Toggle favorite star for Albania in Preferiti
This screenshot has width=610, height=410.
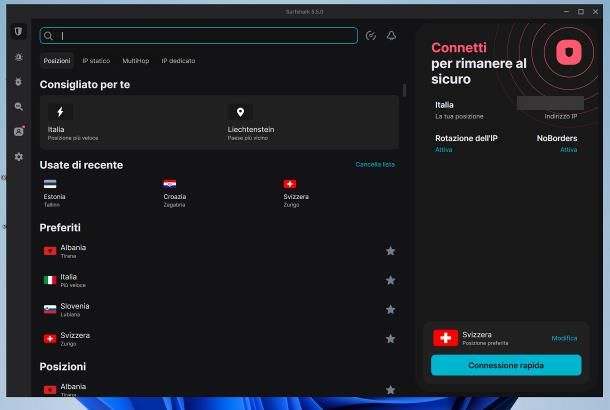pyautogui.click(x=391, y=251)
